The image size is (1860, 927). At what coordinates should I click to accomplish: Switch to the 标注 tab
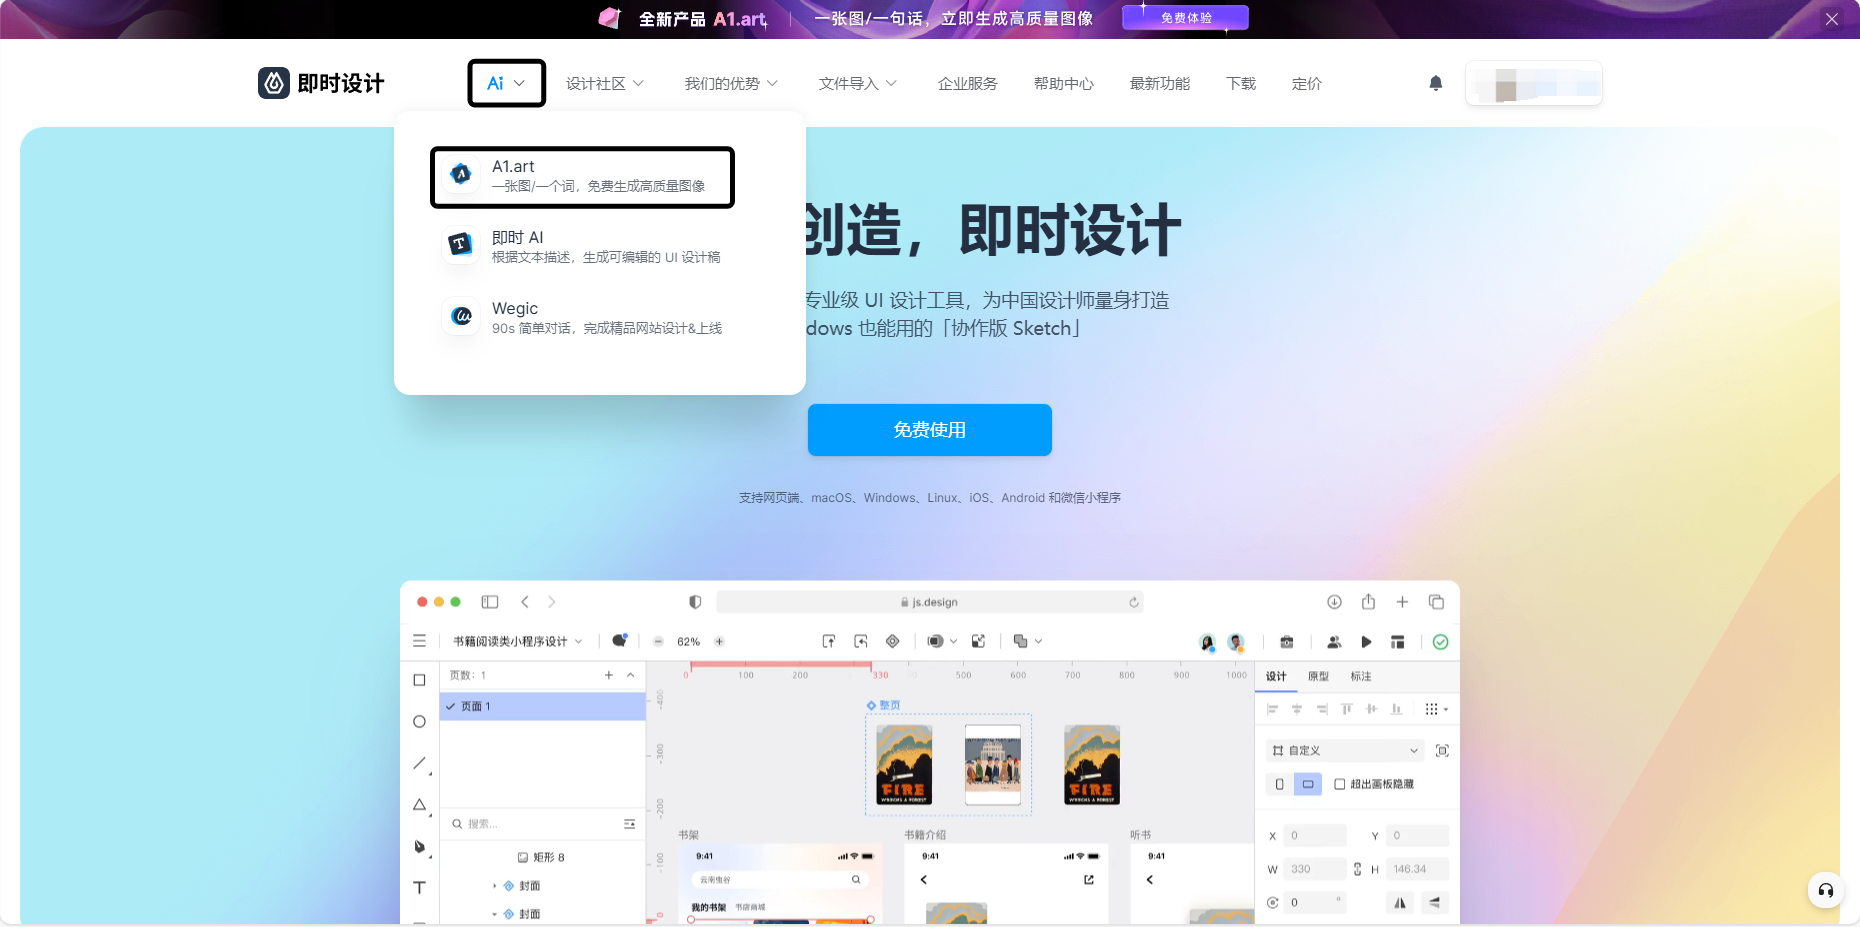(x=1361, y=676)
